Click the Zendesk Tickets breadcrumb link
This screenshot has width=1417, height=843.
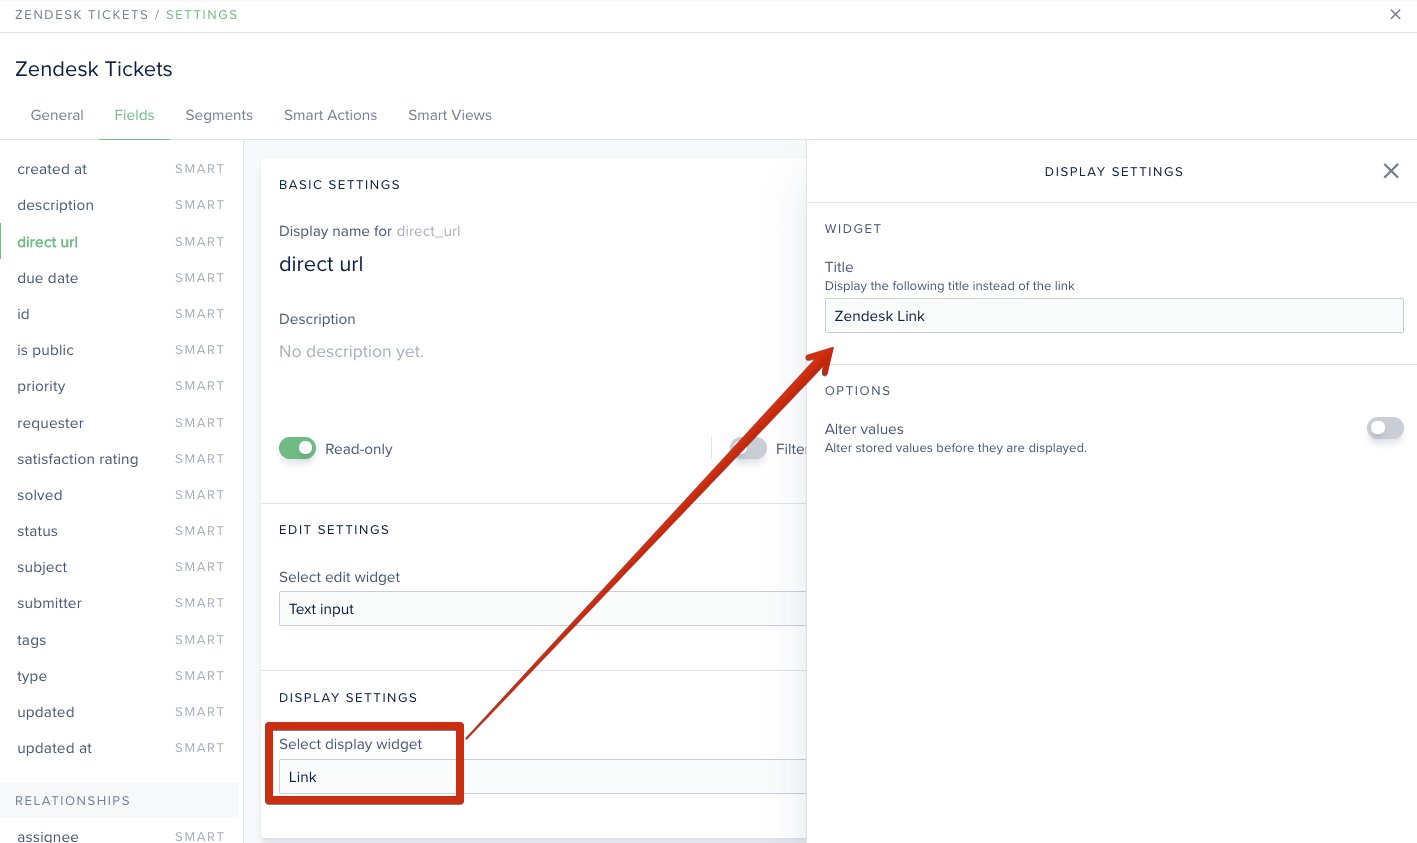pos(81,15)
